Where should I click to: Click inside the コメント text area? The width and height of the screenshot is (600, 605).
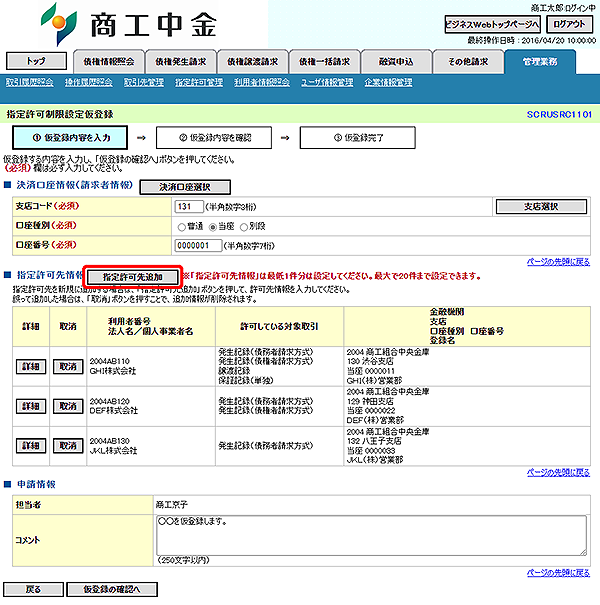click(x=371, y=536)
